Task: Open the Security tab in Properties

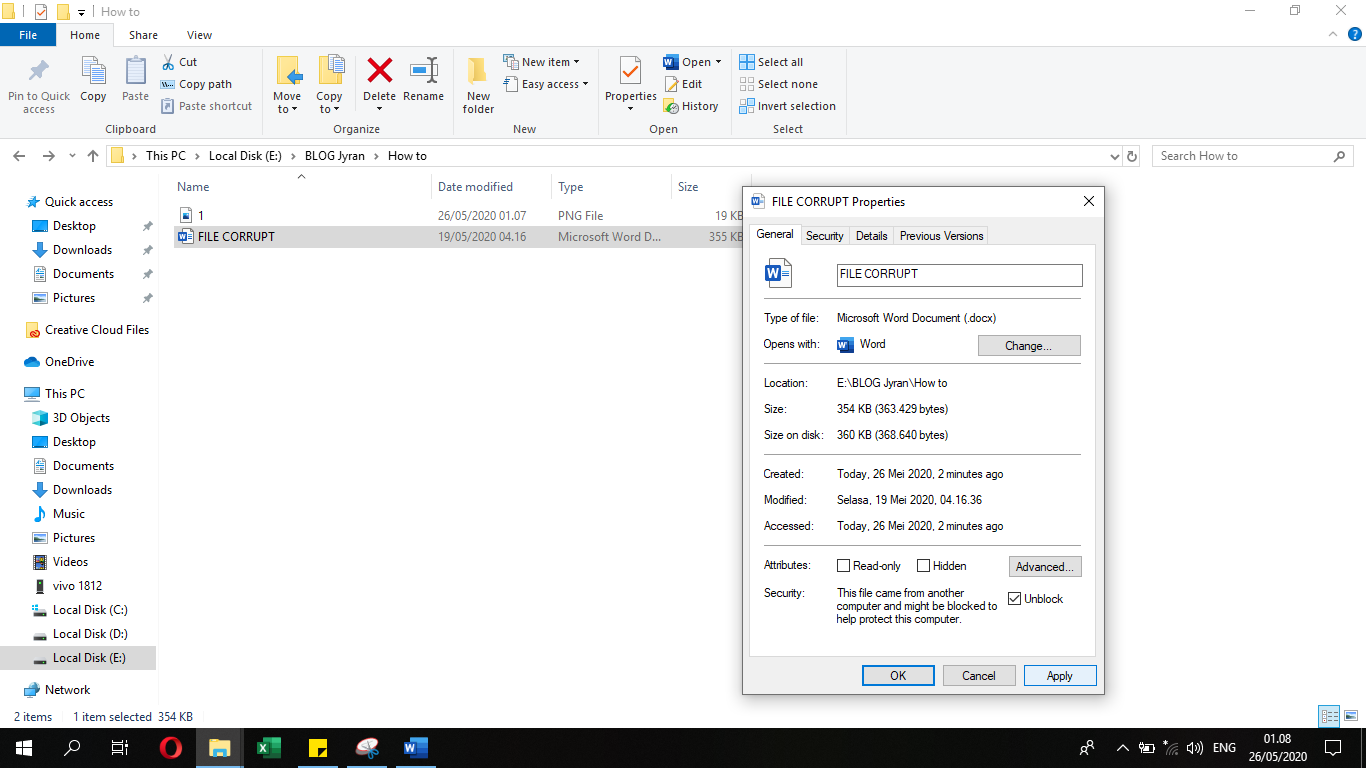Action: pos(825,236)
